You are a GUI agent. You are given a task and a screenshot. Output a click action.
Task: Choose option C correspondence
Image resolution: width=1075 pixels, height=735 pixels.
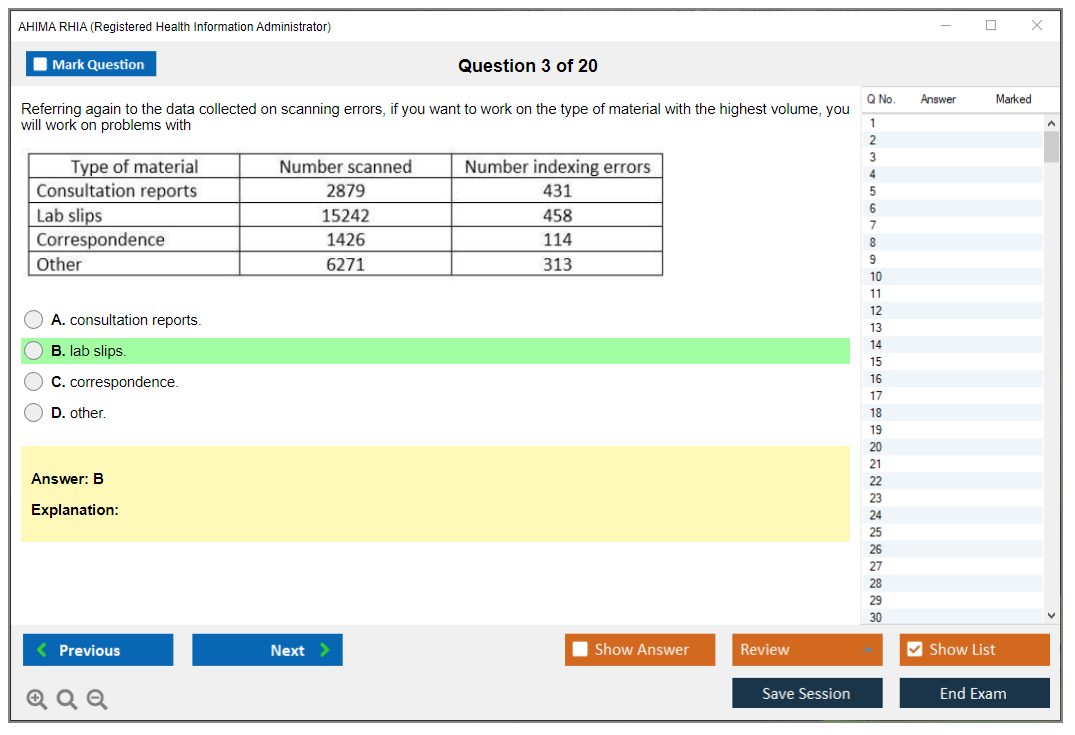coord(34,382)
